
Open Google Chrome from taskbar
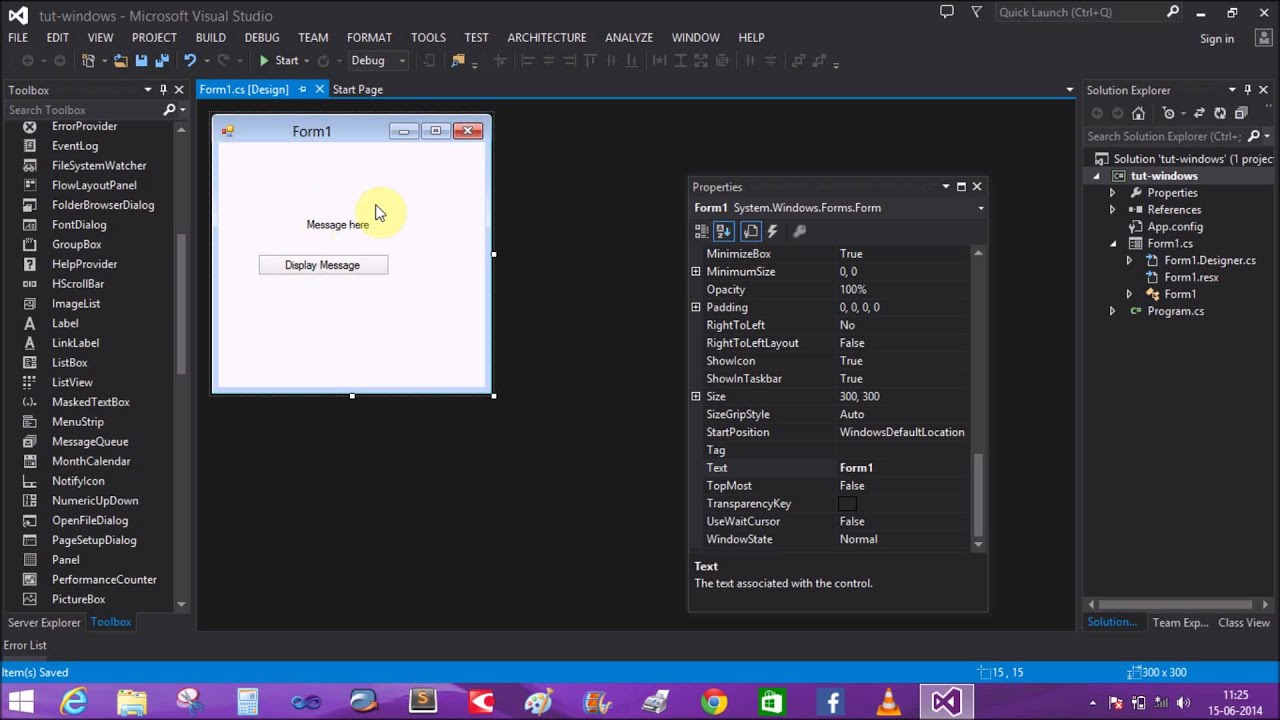[x=714, y=702]
